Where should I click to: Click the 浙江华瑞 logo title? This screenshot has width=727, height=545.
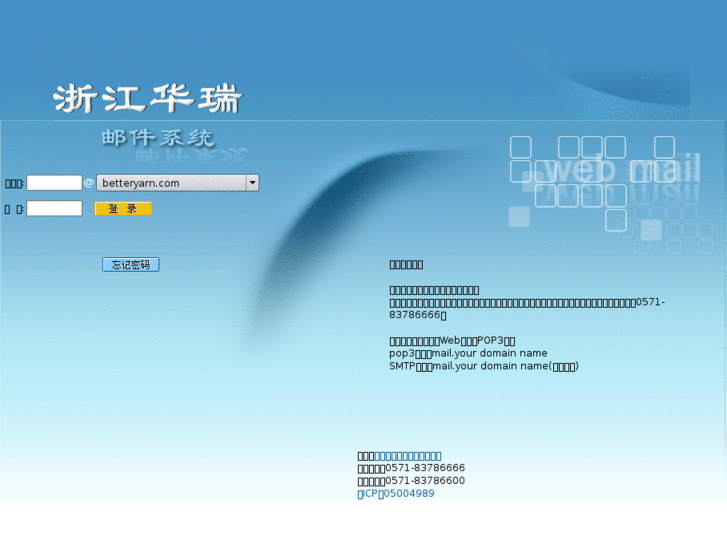pyautogui.click(x=147, y=99)
